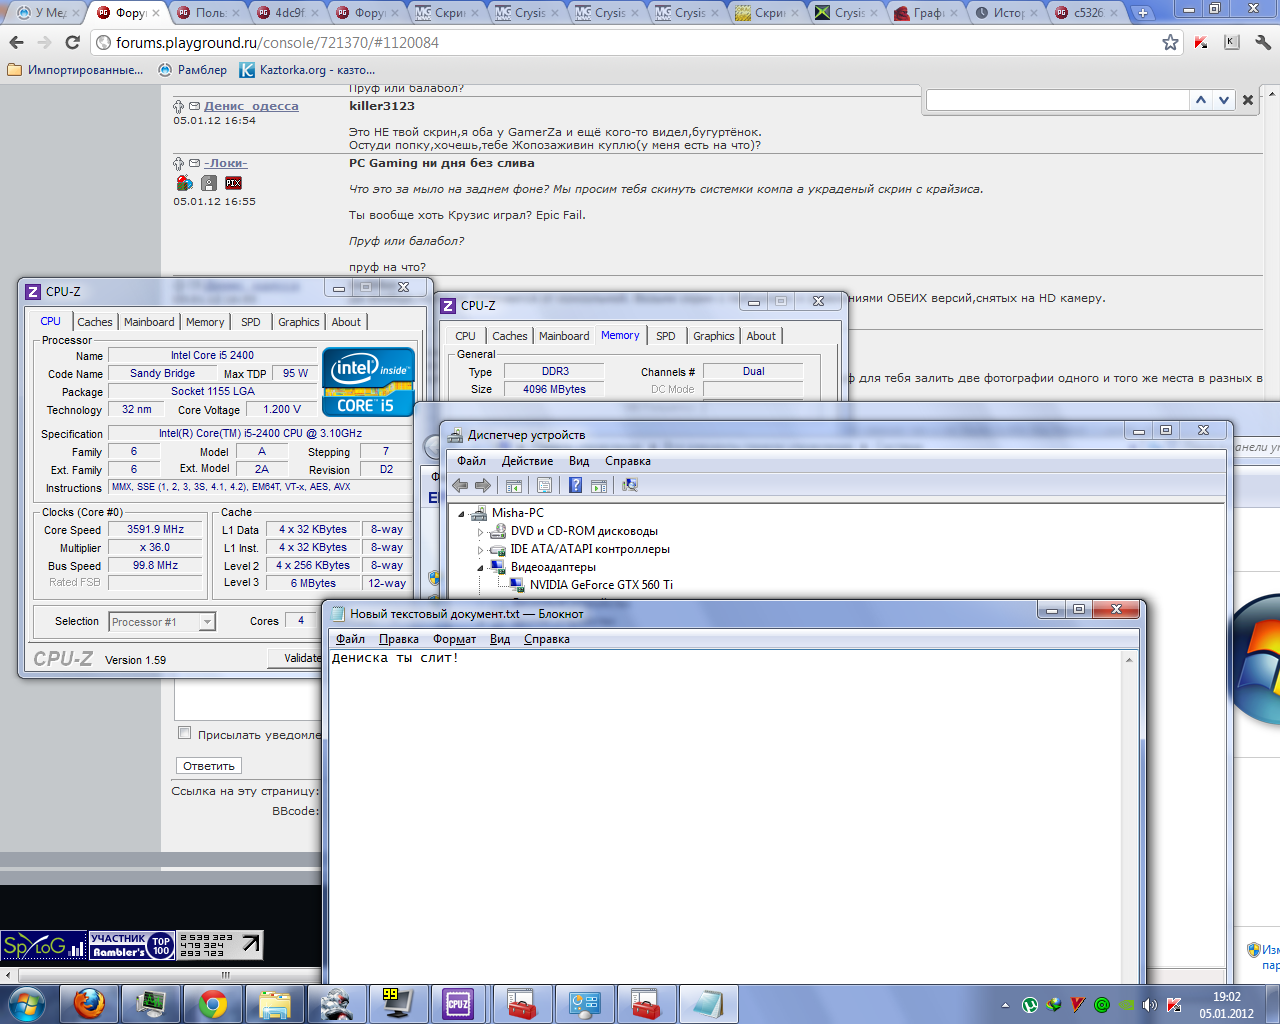Open SPD tab in second CPU-Z Memory window
Viewport: 1280px width, 1024px height.
pyautogui.click(x=666, y=336)
